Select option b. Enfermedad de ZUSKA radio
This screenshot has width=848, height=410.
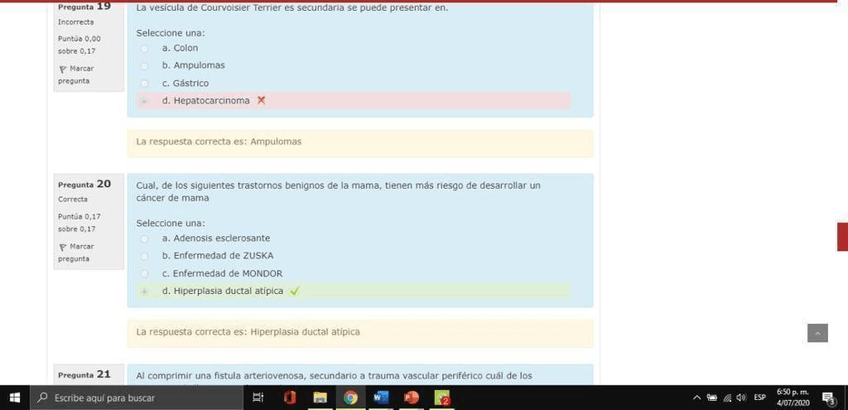pyautogui.click(x=144, y=256)
